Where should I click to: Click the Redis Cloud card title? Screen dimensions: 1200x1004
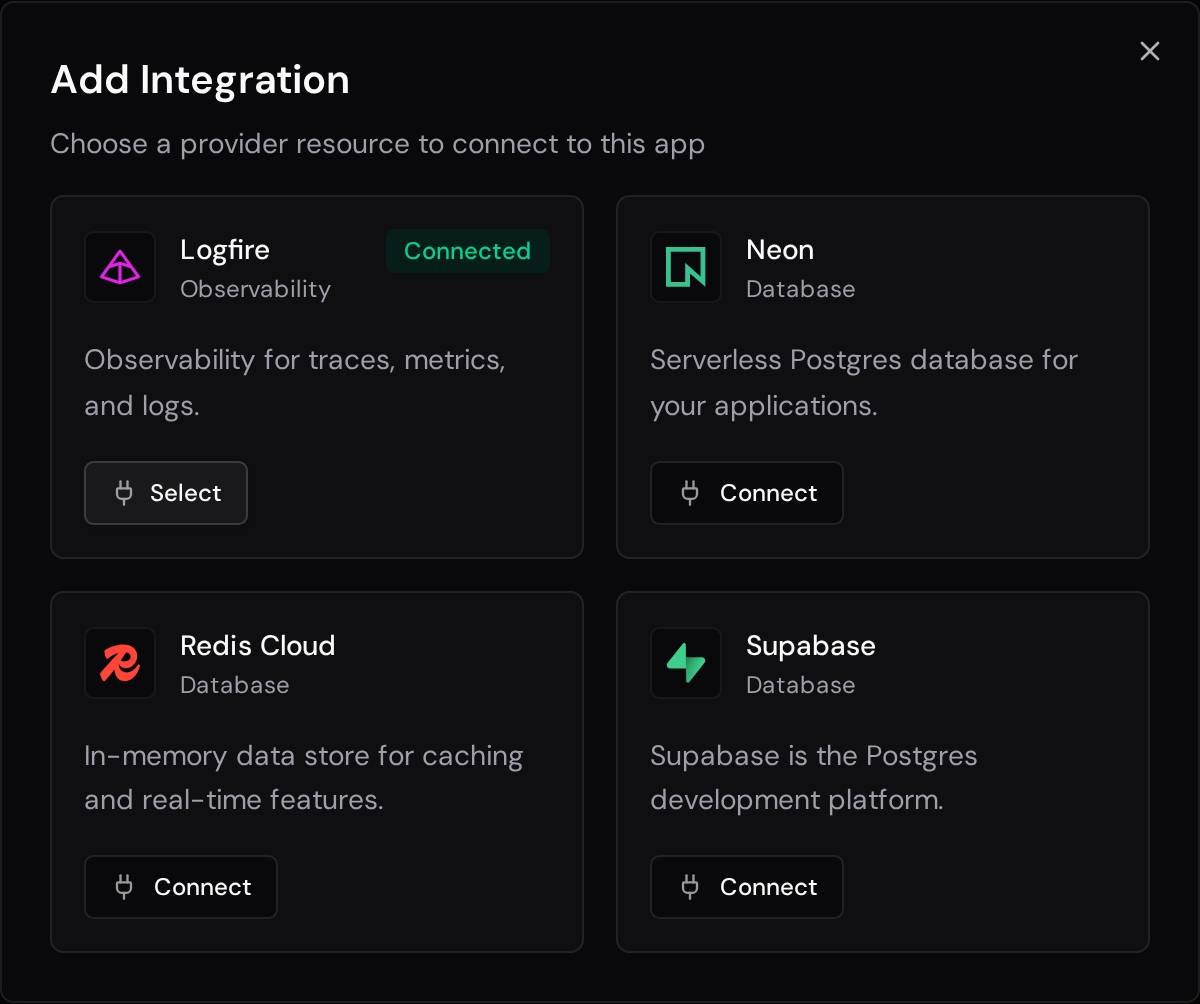[258, 646]
